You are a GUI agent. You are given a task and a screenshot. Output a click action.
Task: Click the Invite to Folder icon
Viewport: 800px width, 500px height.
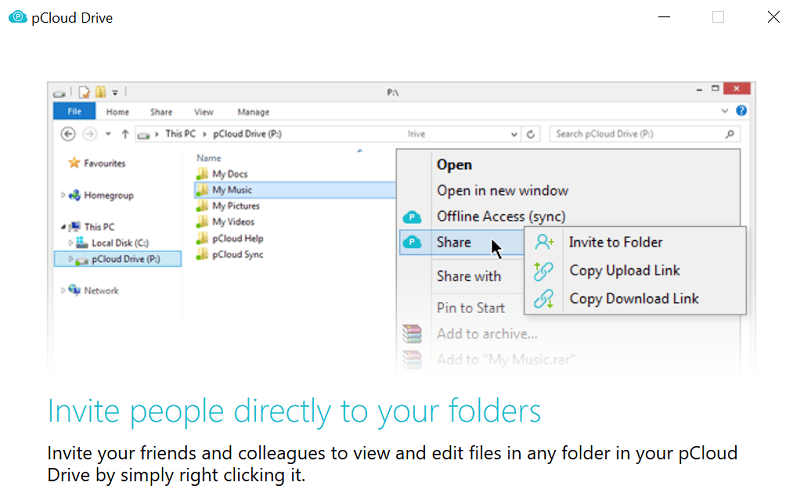(544, 242)
